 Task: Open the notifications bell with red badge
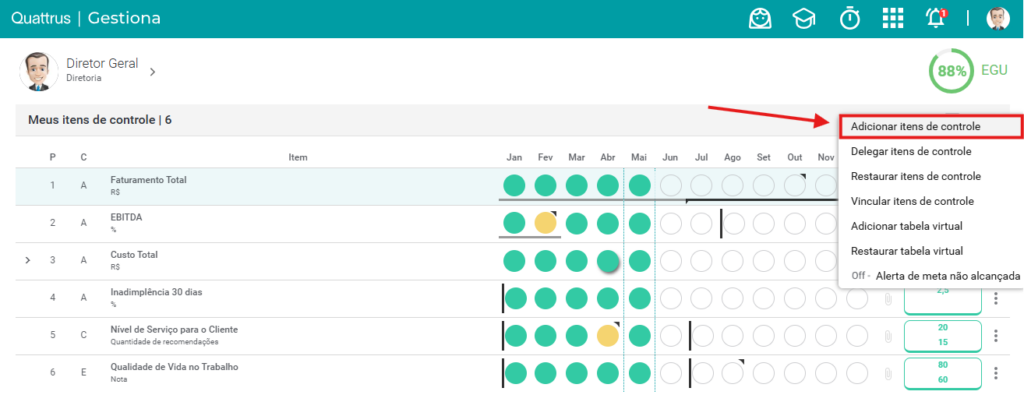click(x=936, y=18)
